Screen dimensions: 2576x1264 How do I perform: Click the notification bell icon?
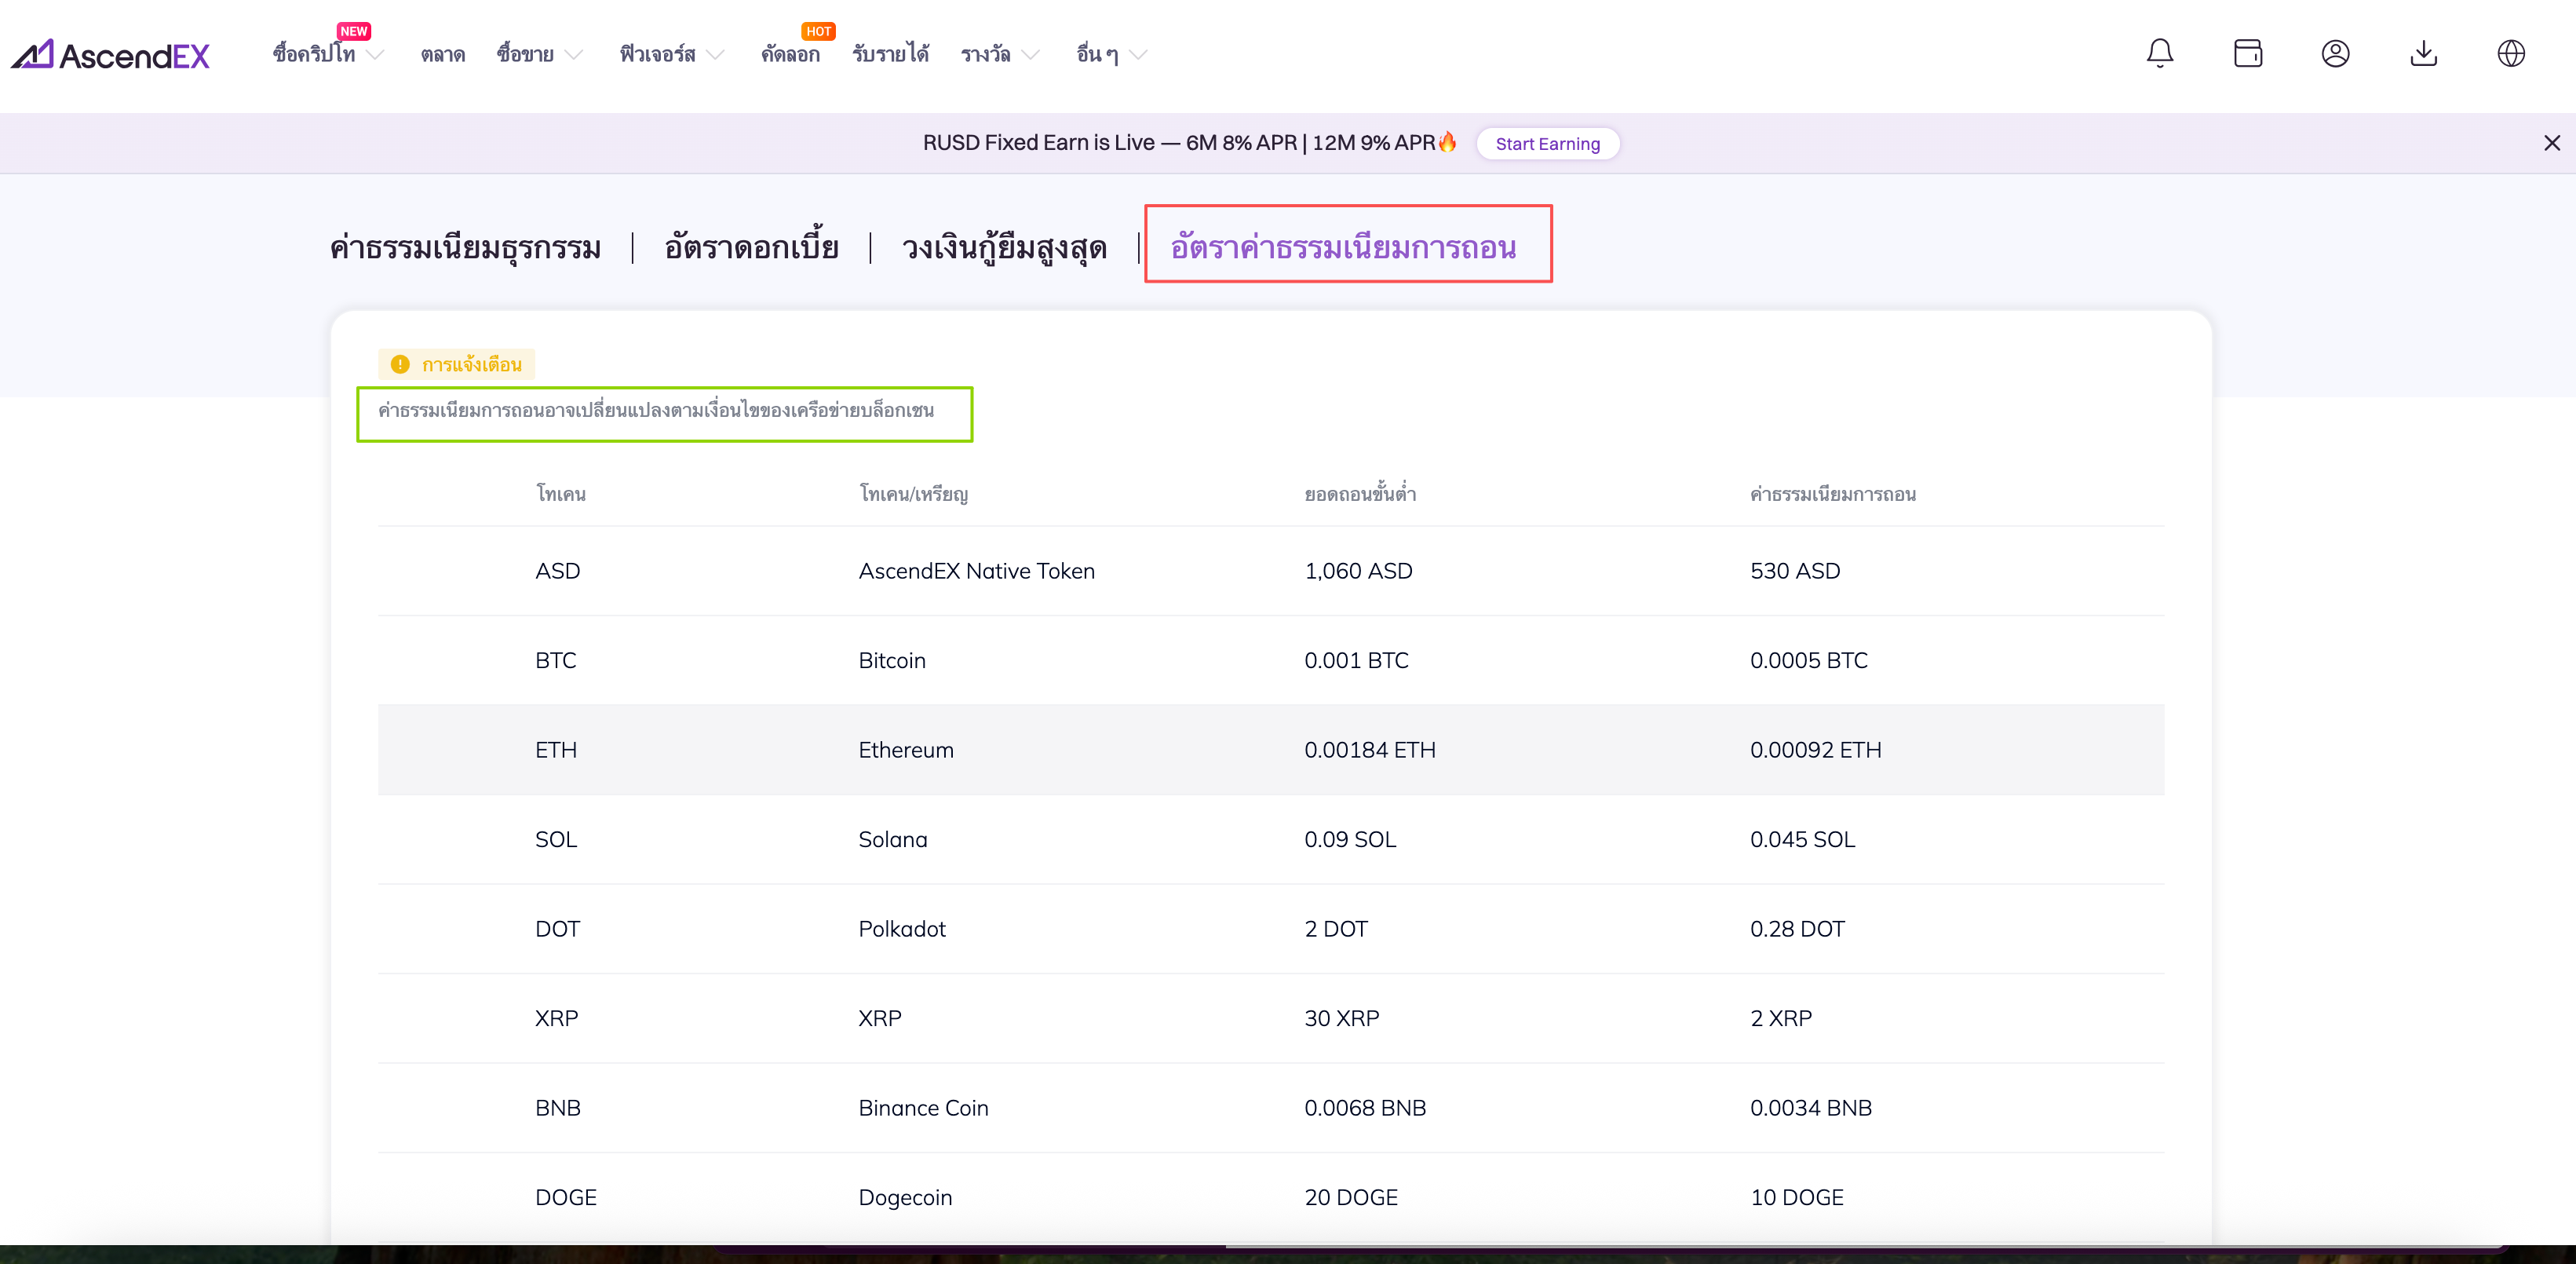tap(2159, 53)
